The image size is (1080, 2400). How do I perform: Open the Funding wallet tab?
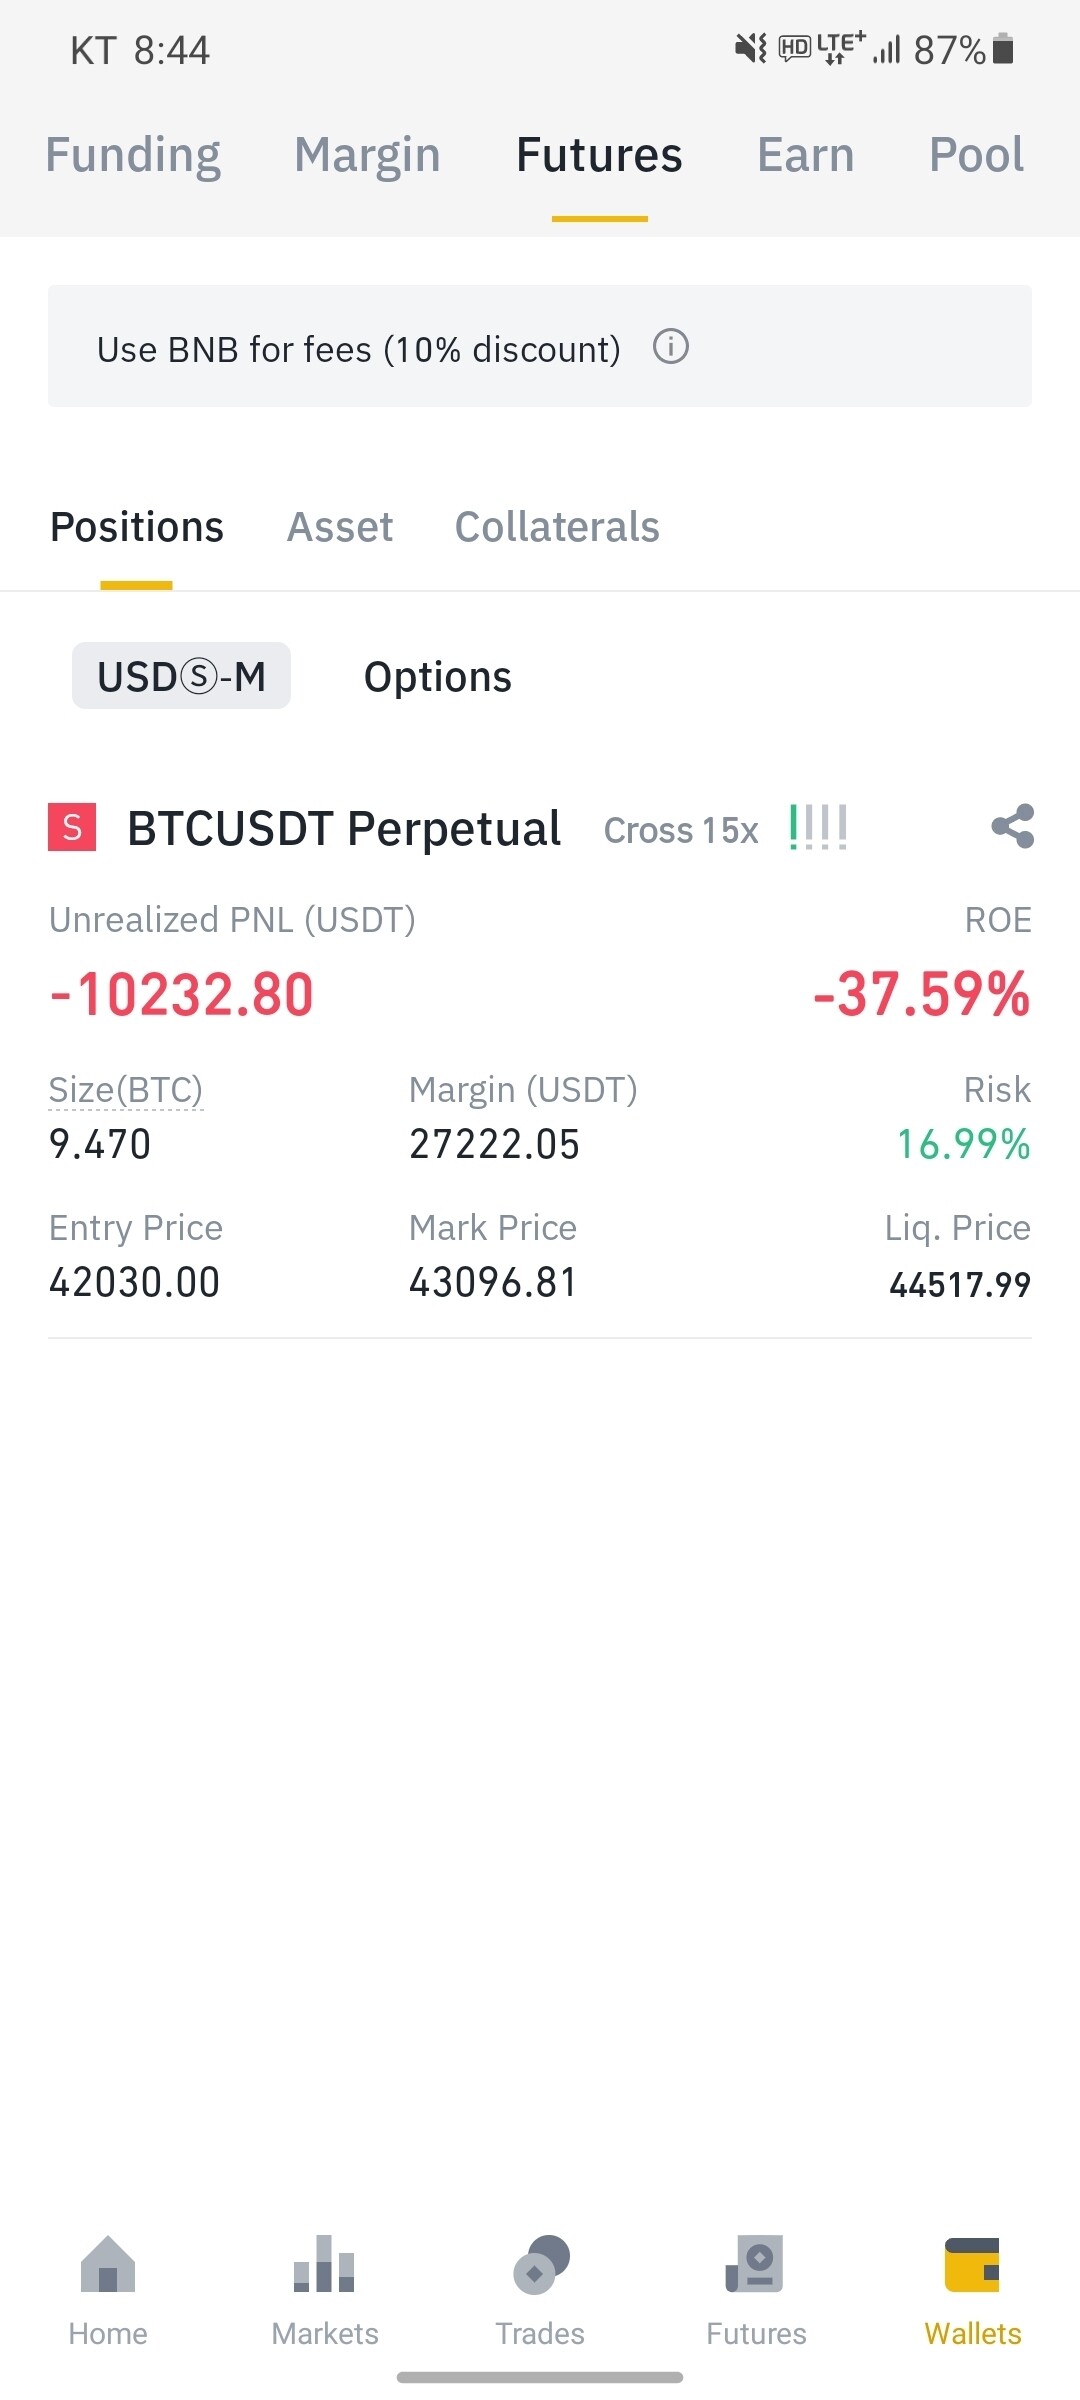[x=133, y=155]
